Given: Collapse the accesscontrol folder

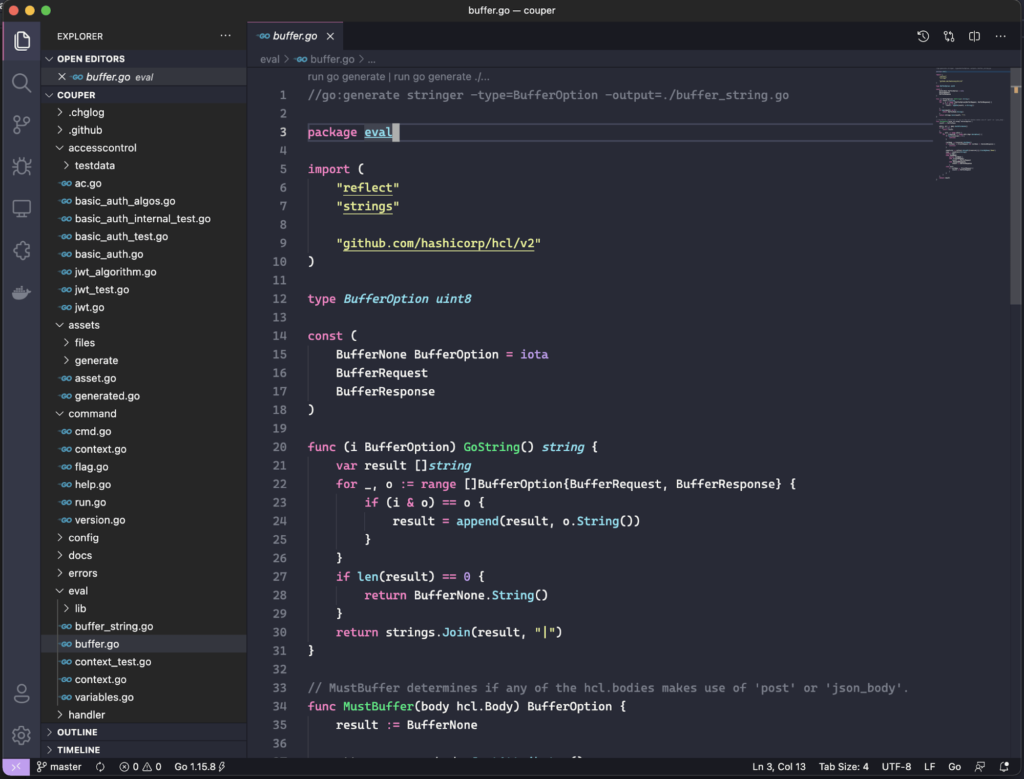Looking at the screenshot, I should tap(102, 148).
